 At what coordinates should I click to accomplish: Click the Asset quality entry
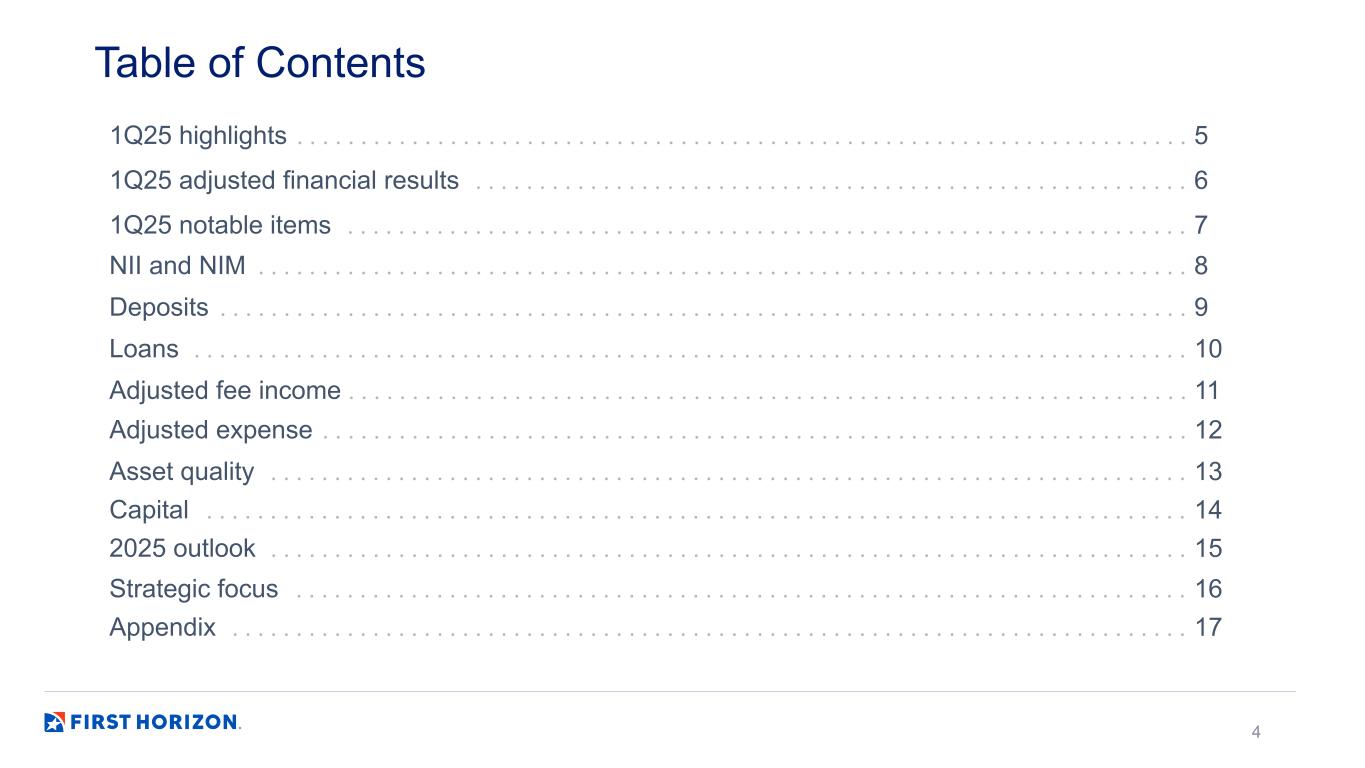(x=182, y=471)
